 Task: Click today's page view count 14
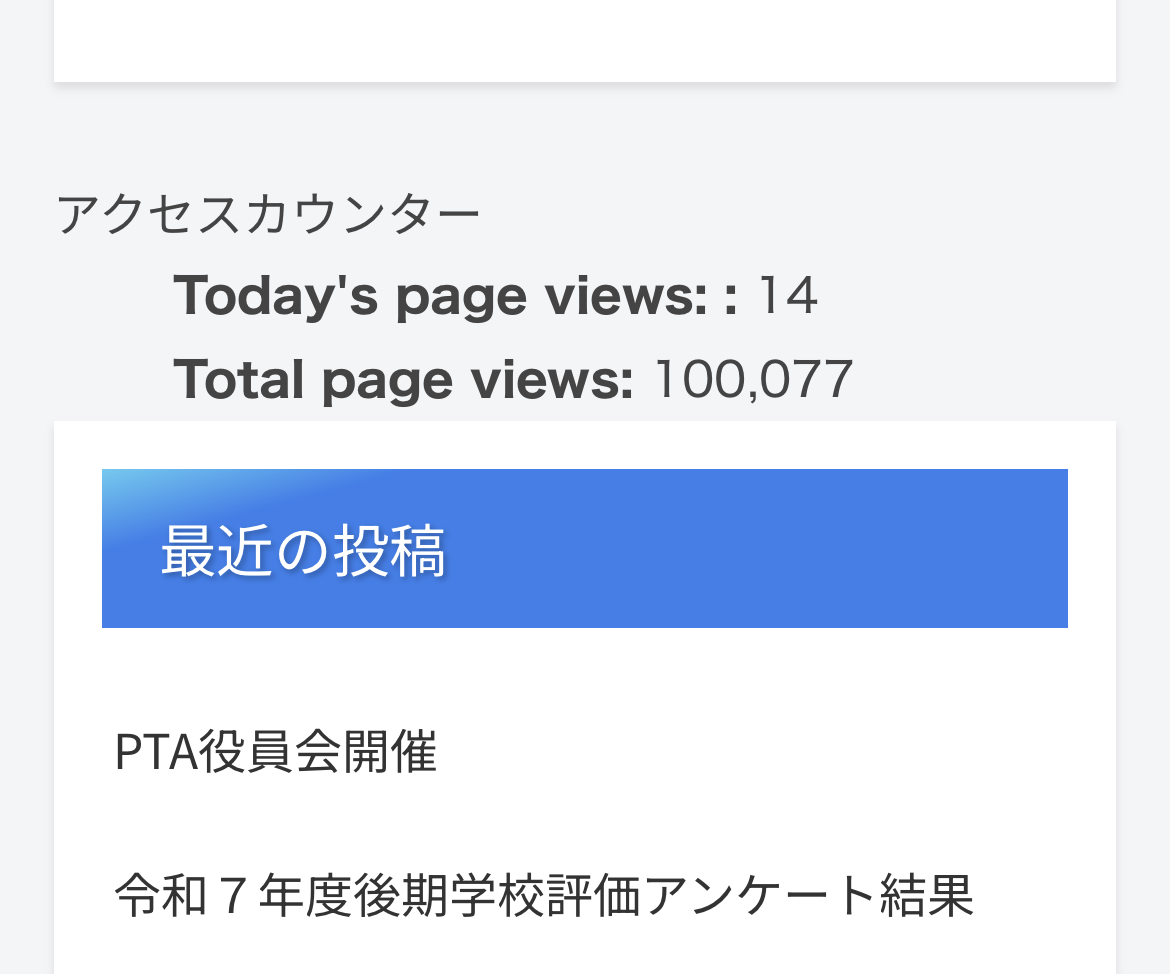coord(788,296)
